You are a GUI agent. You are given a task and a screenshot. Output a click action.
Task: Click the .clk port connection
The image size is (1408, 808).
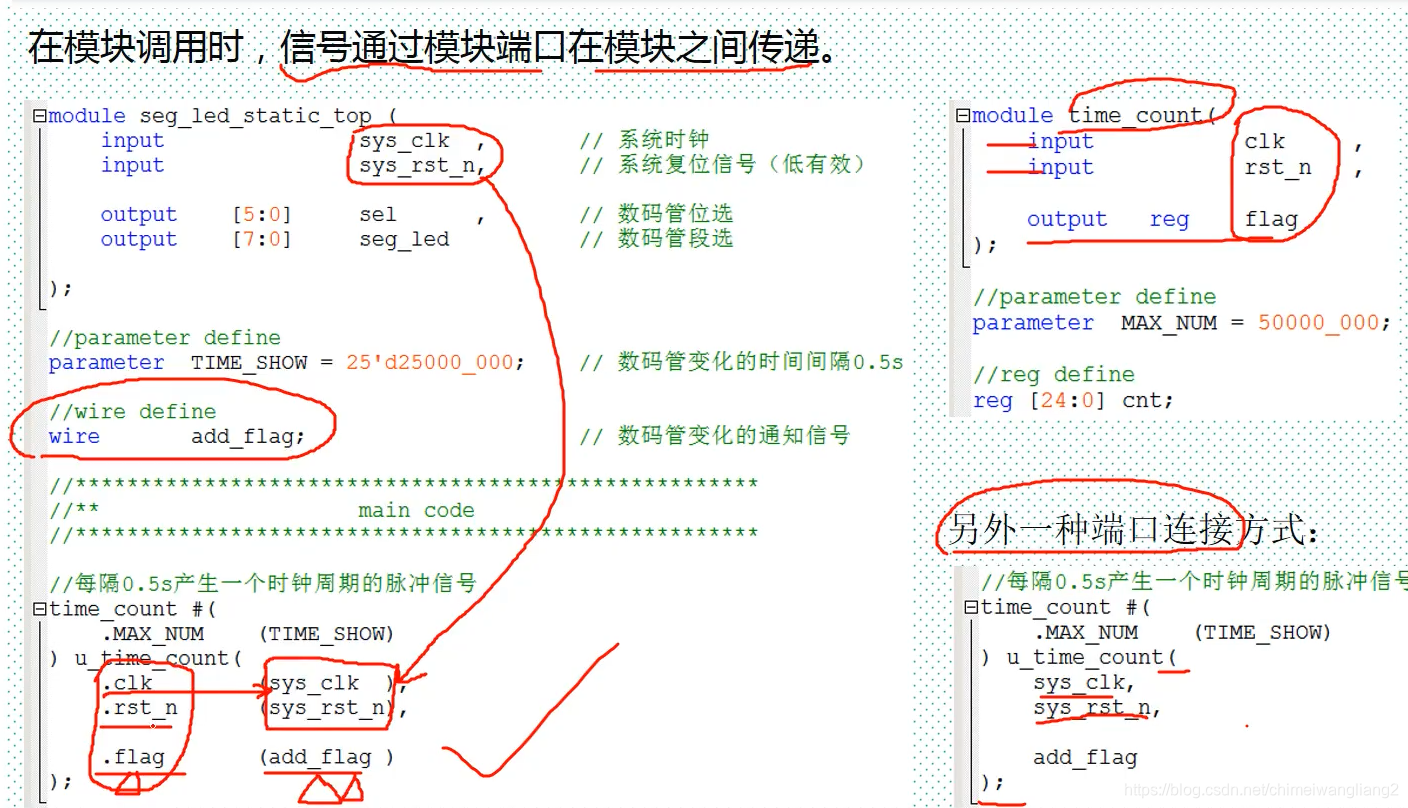coord(126,684)
